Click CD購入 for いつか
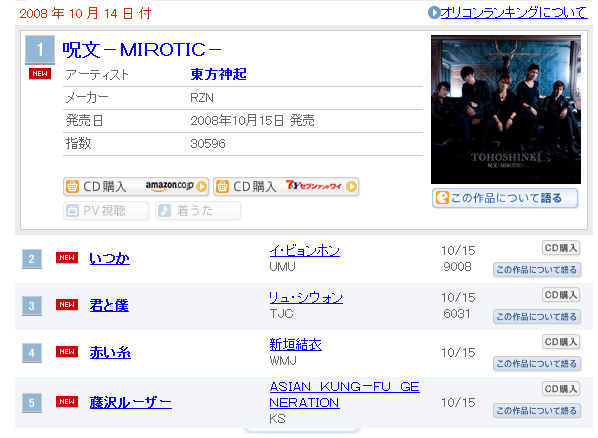This screenshot has width=598, height=438. [561, 248]
